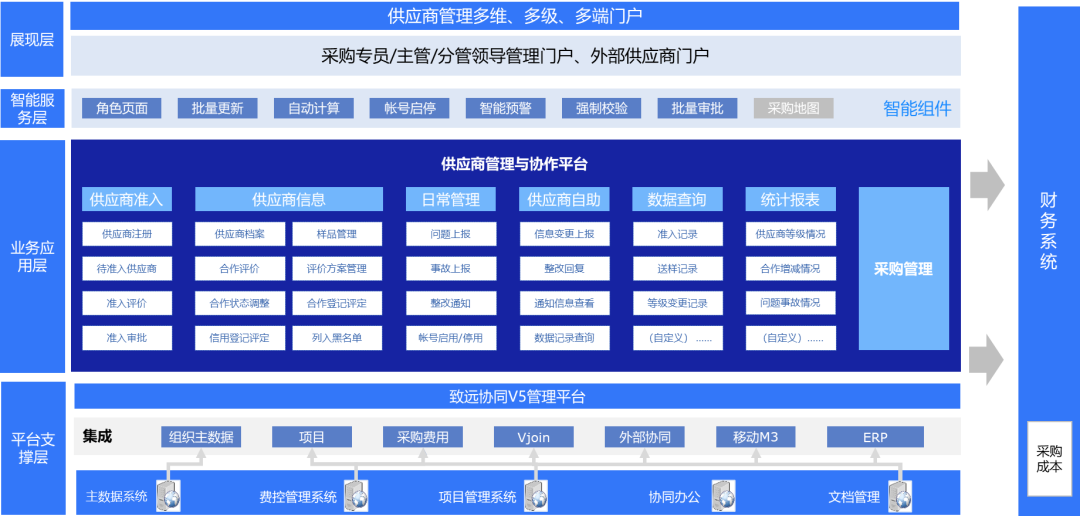The image size is (1080, 516).
Task: Select the Vjoin integration box
Action: [534, 437]
